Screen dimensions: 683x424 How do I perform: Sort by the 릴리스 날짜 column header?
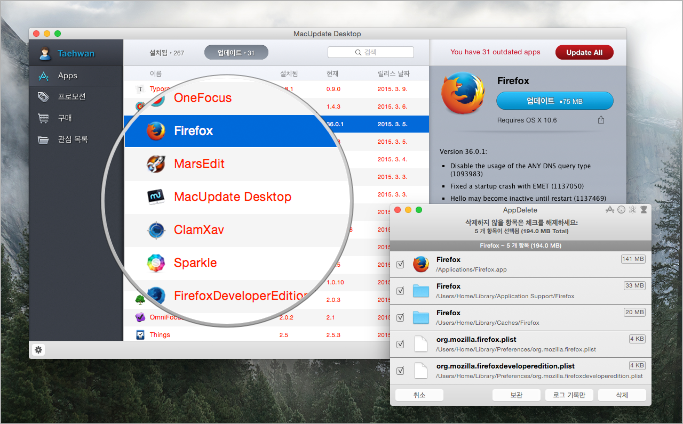point(393,74)
